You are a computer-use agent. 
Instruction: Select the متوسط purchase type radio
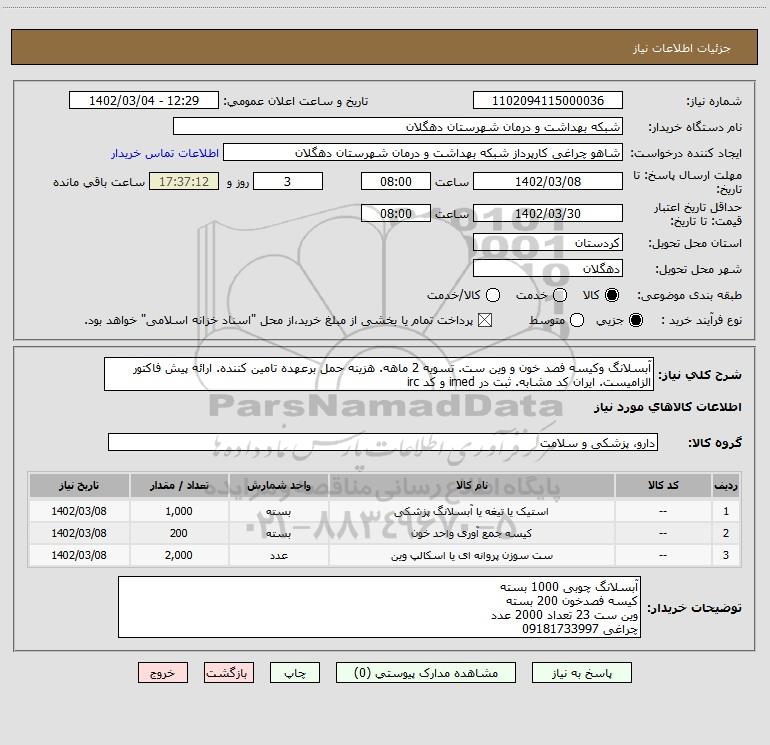point(577,321)
